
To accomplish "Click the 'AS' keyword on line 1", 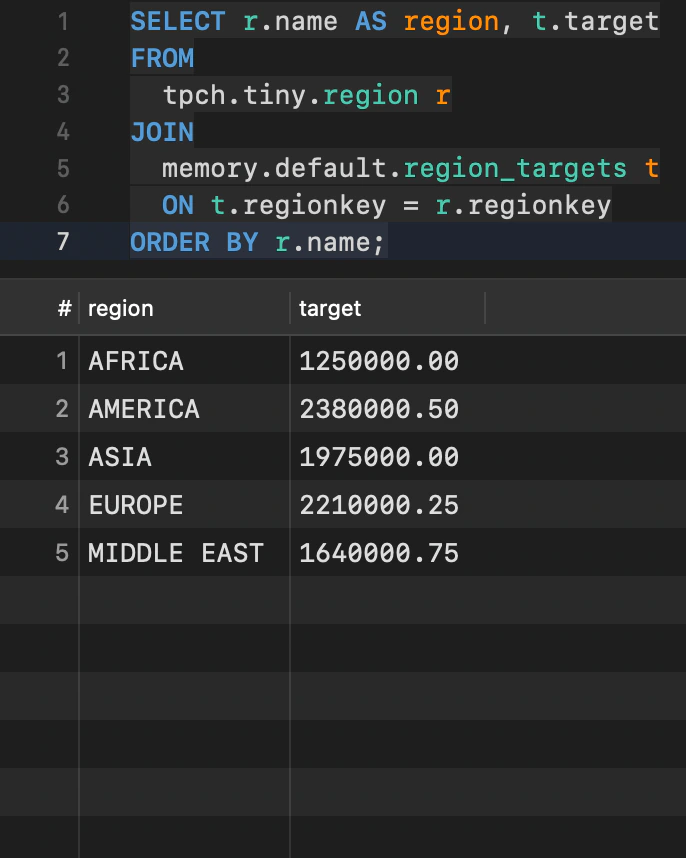I will coord(371,22).
